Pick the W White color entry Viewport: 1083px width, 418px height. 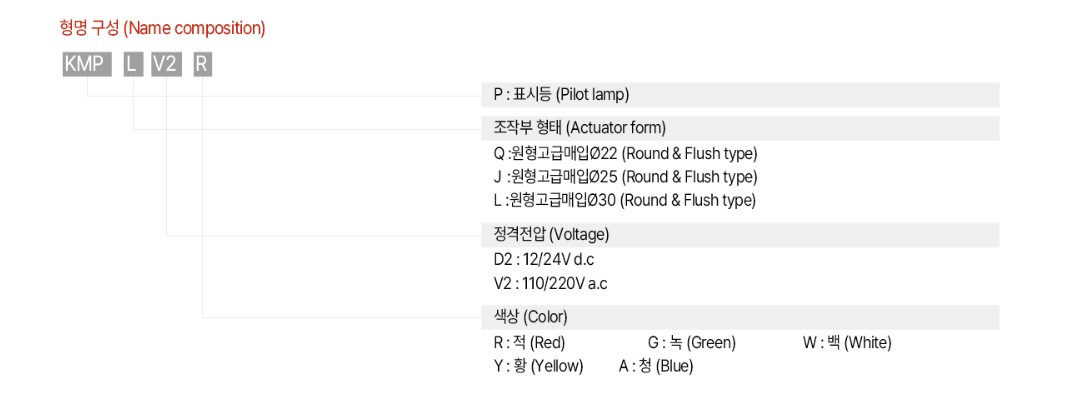coord(847,343)
